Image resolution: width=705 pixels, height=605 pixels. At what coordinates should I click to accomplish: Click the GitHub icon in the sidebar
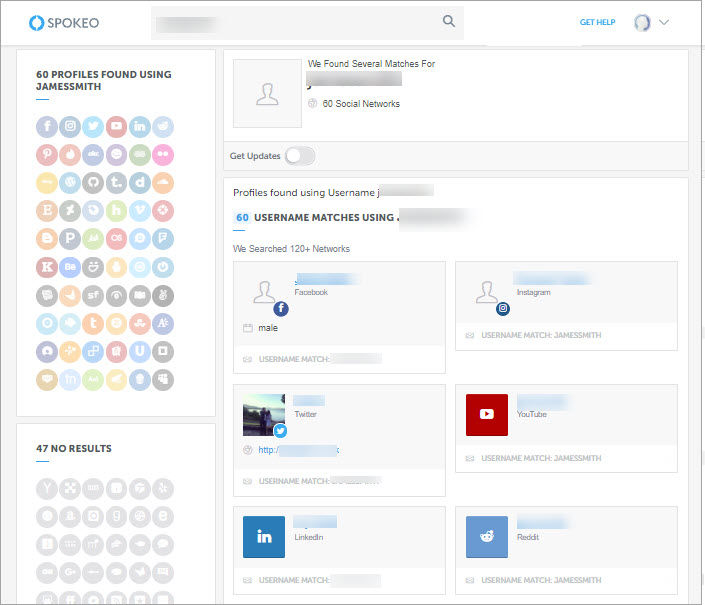93,182
